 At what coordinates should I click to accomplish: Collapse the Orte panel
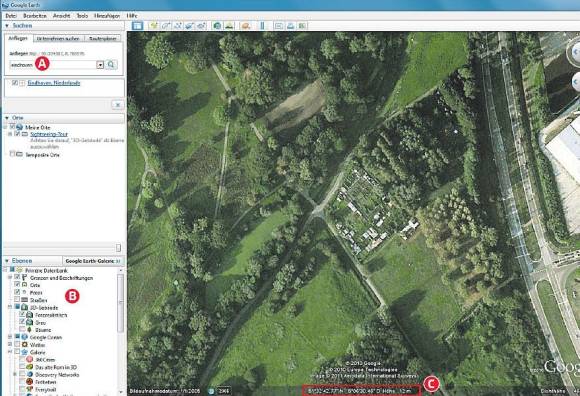[7, 118]
